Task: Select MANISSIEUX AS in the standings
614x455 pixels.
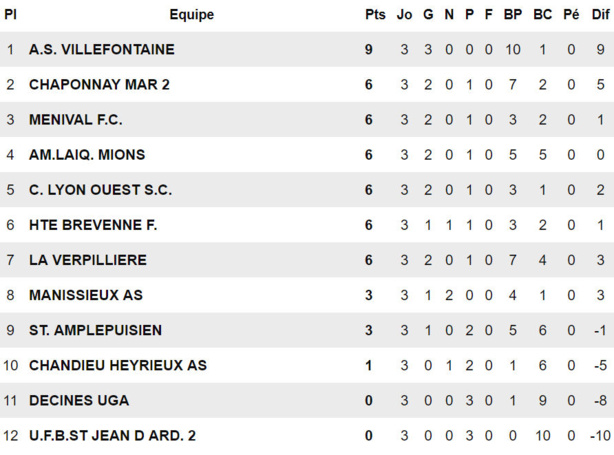Action: coord(86,295)
